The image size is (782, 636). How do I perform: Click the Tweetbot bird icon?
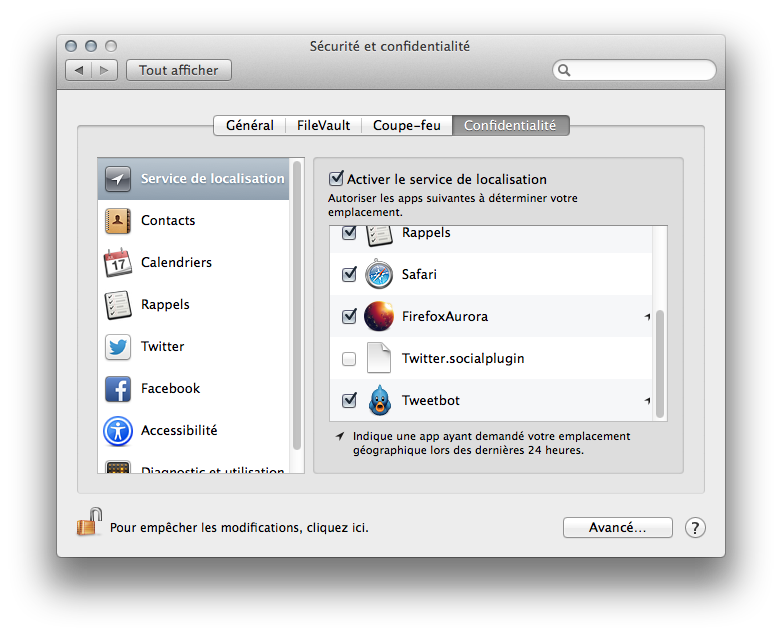tap(380, 400)
